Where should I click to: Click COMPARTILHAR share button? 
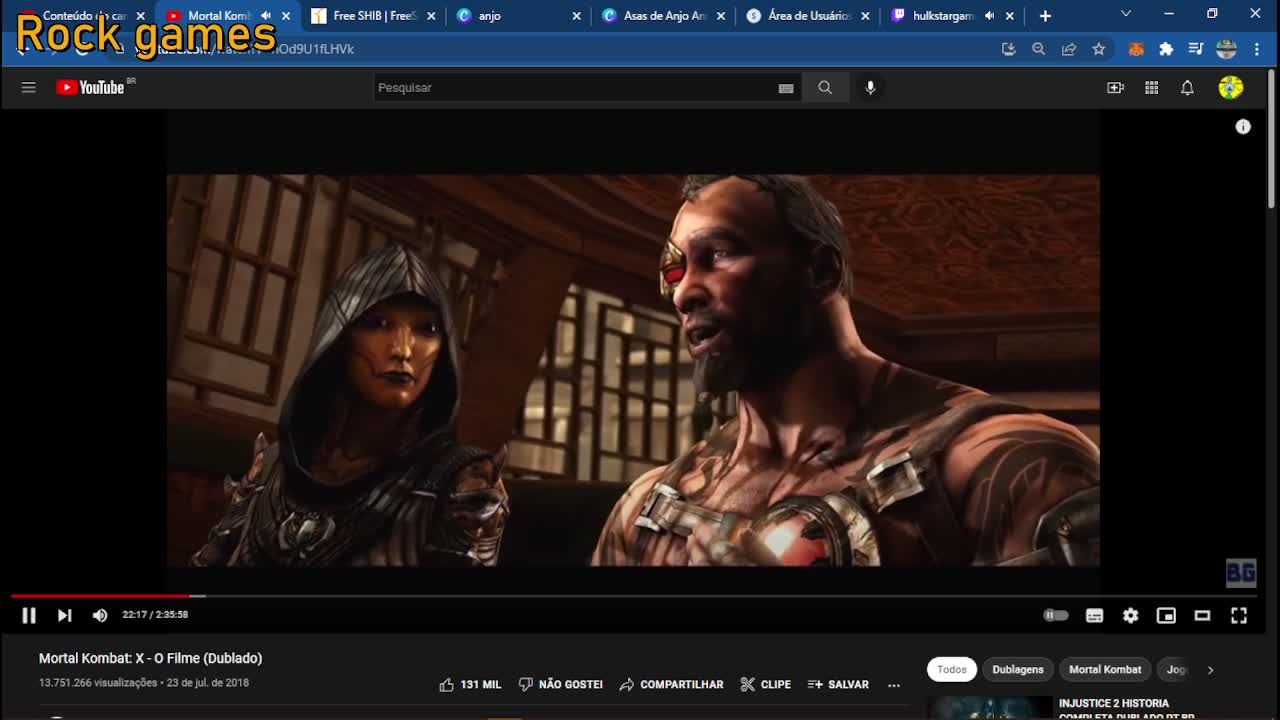671,684
